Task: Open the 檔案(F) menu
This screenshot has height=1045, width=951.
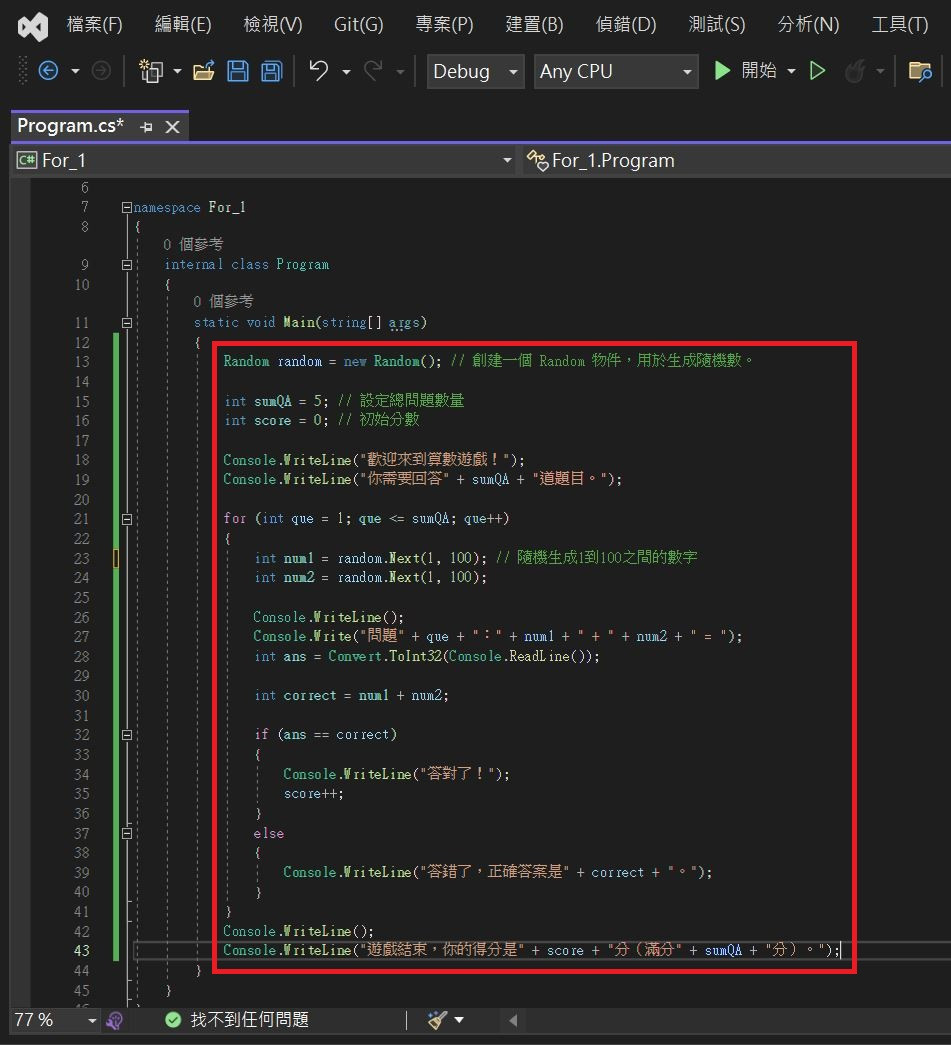Action: [95, 25]
